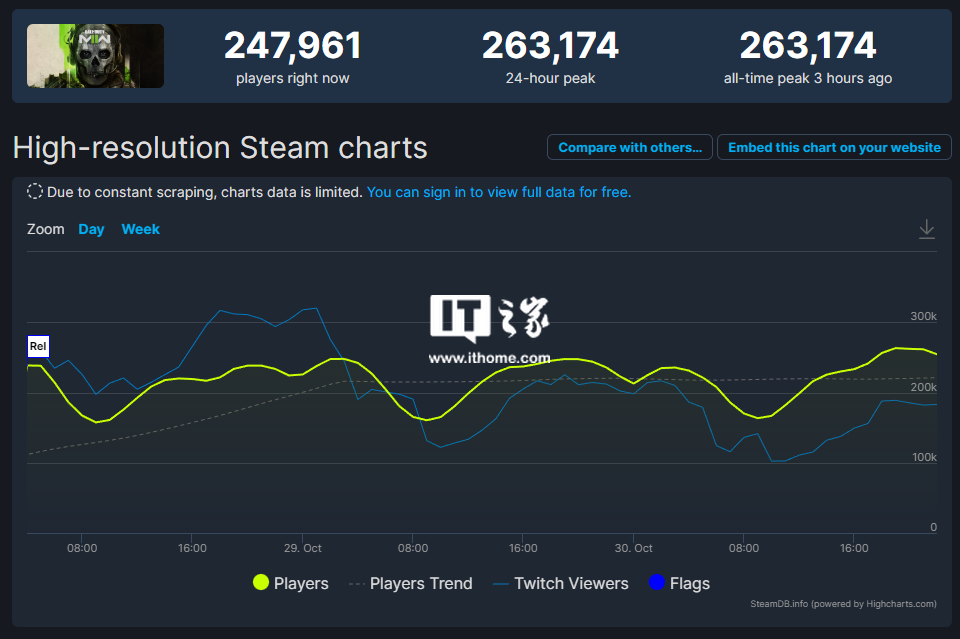Click the Twitch Viewers legend line marker

click(501, 584)
